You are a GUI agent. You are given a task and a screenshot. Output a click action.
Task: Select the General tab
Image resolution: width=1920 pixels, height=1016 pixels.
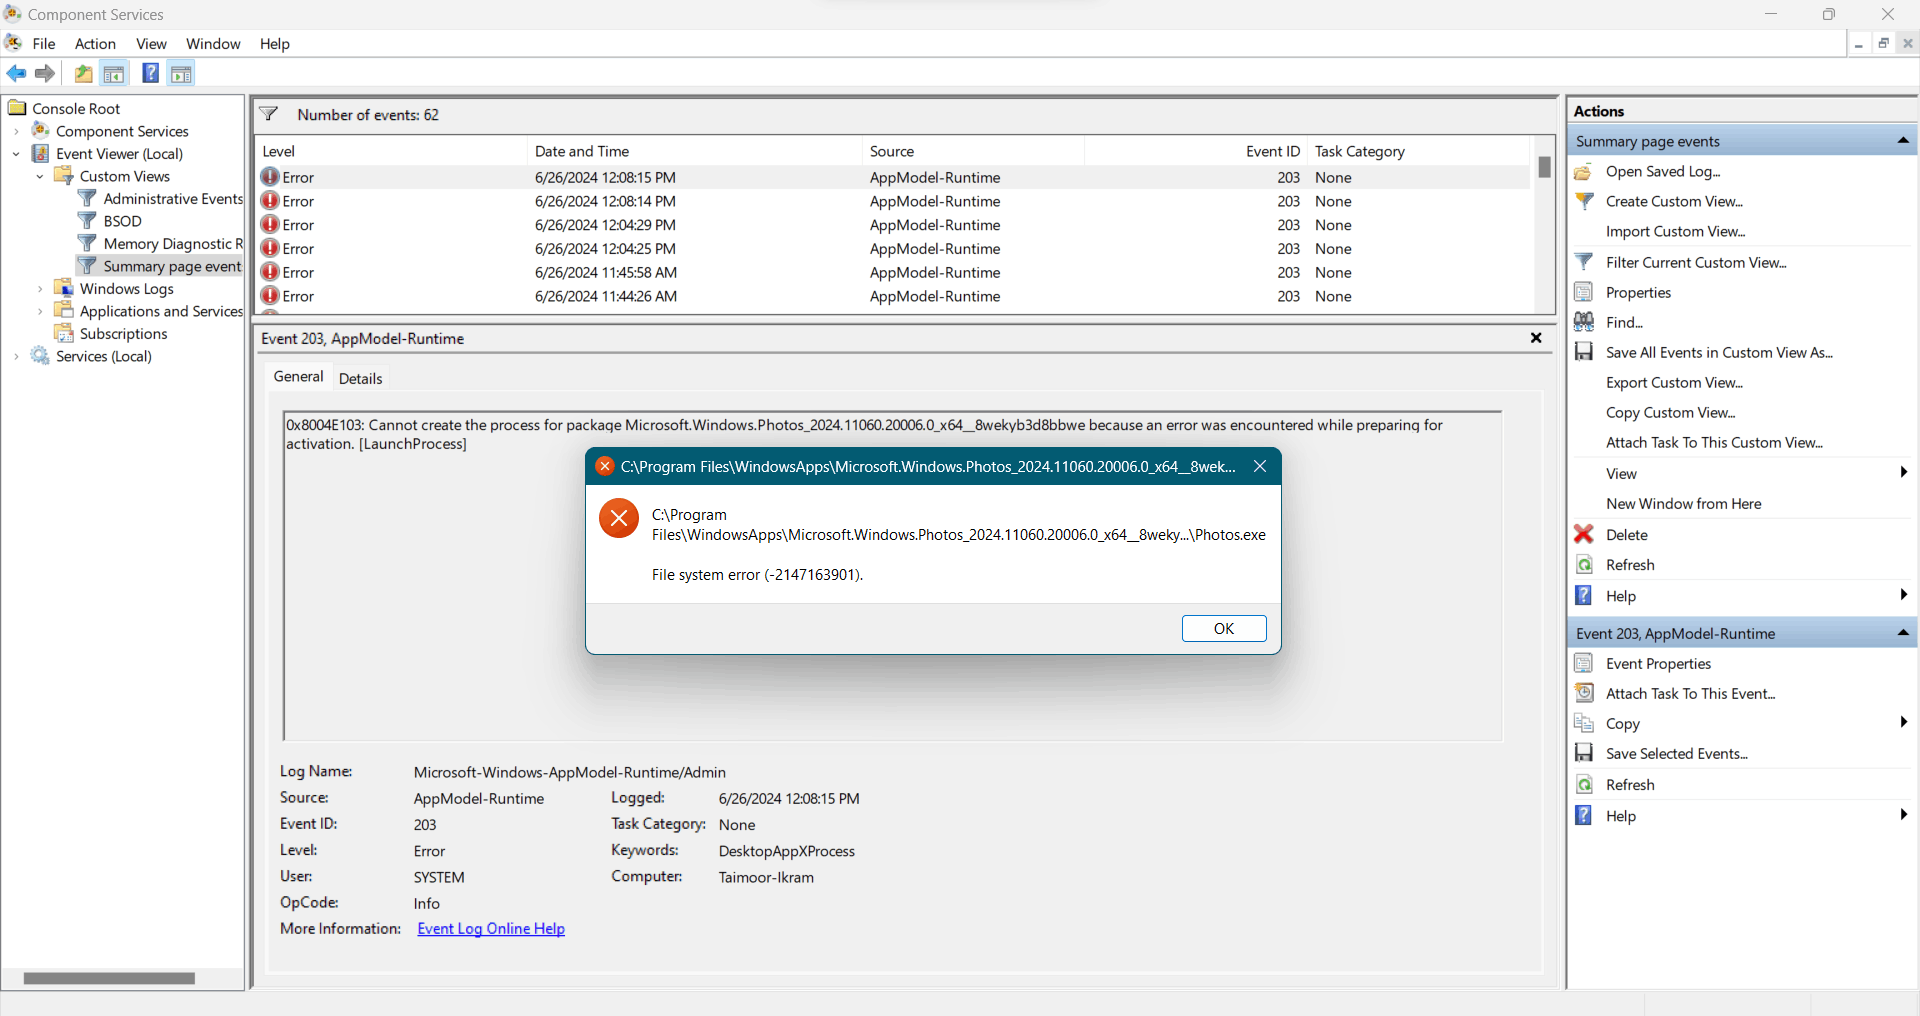tap(298, 377)
